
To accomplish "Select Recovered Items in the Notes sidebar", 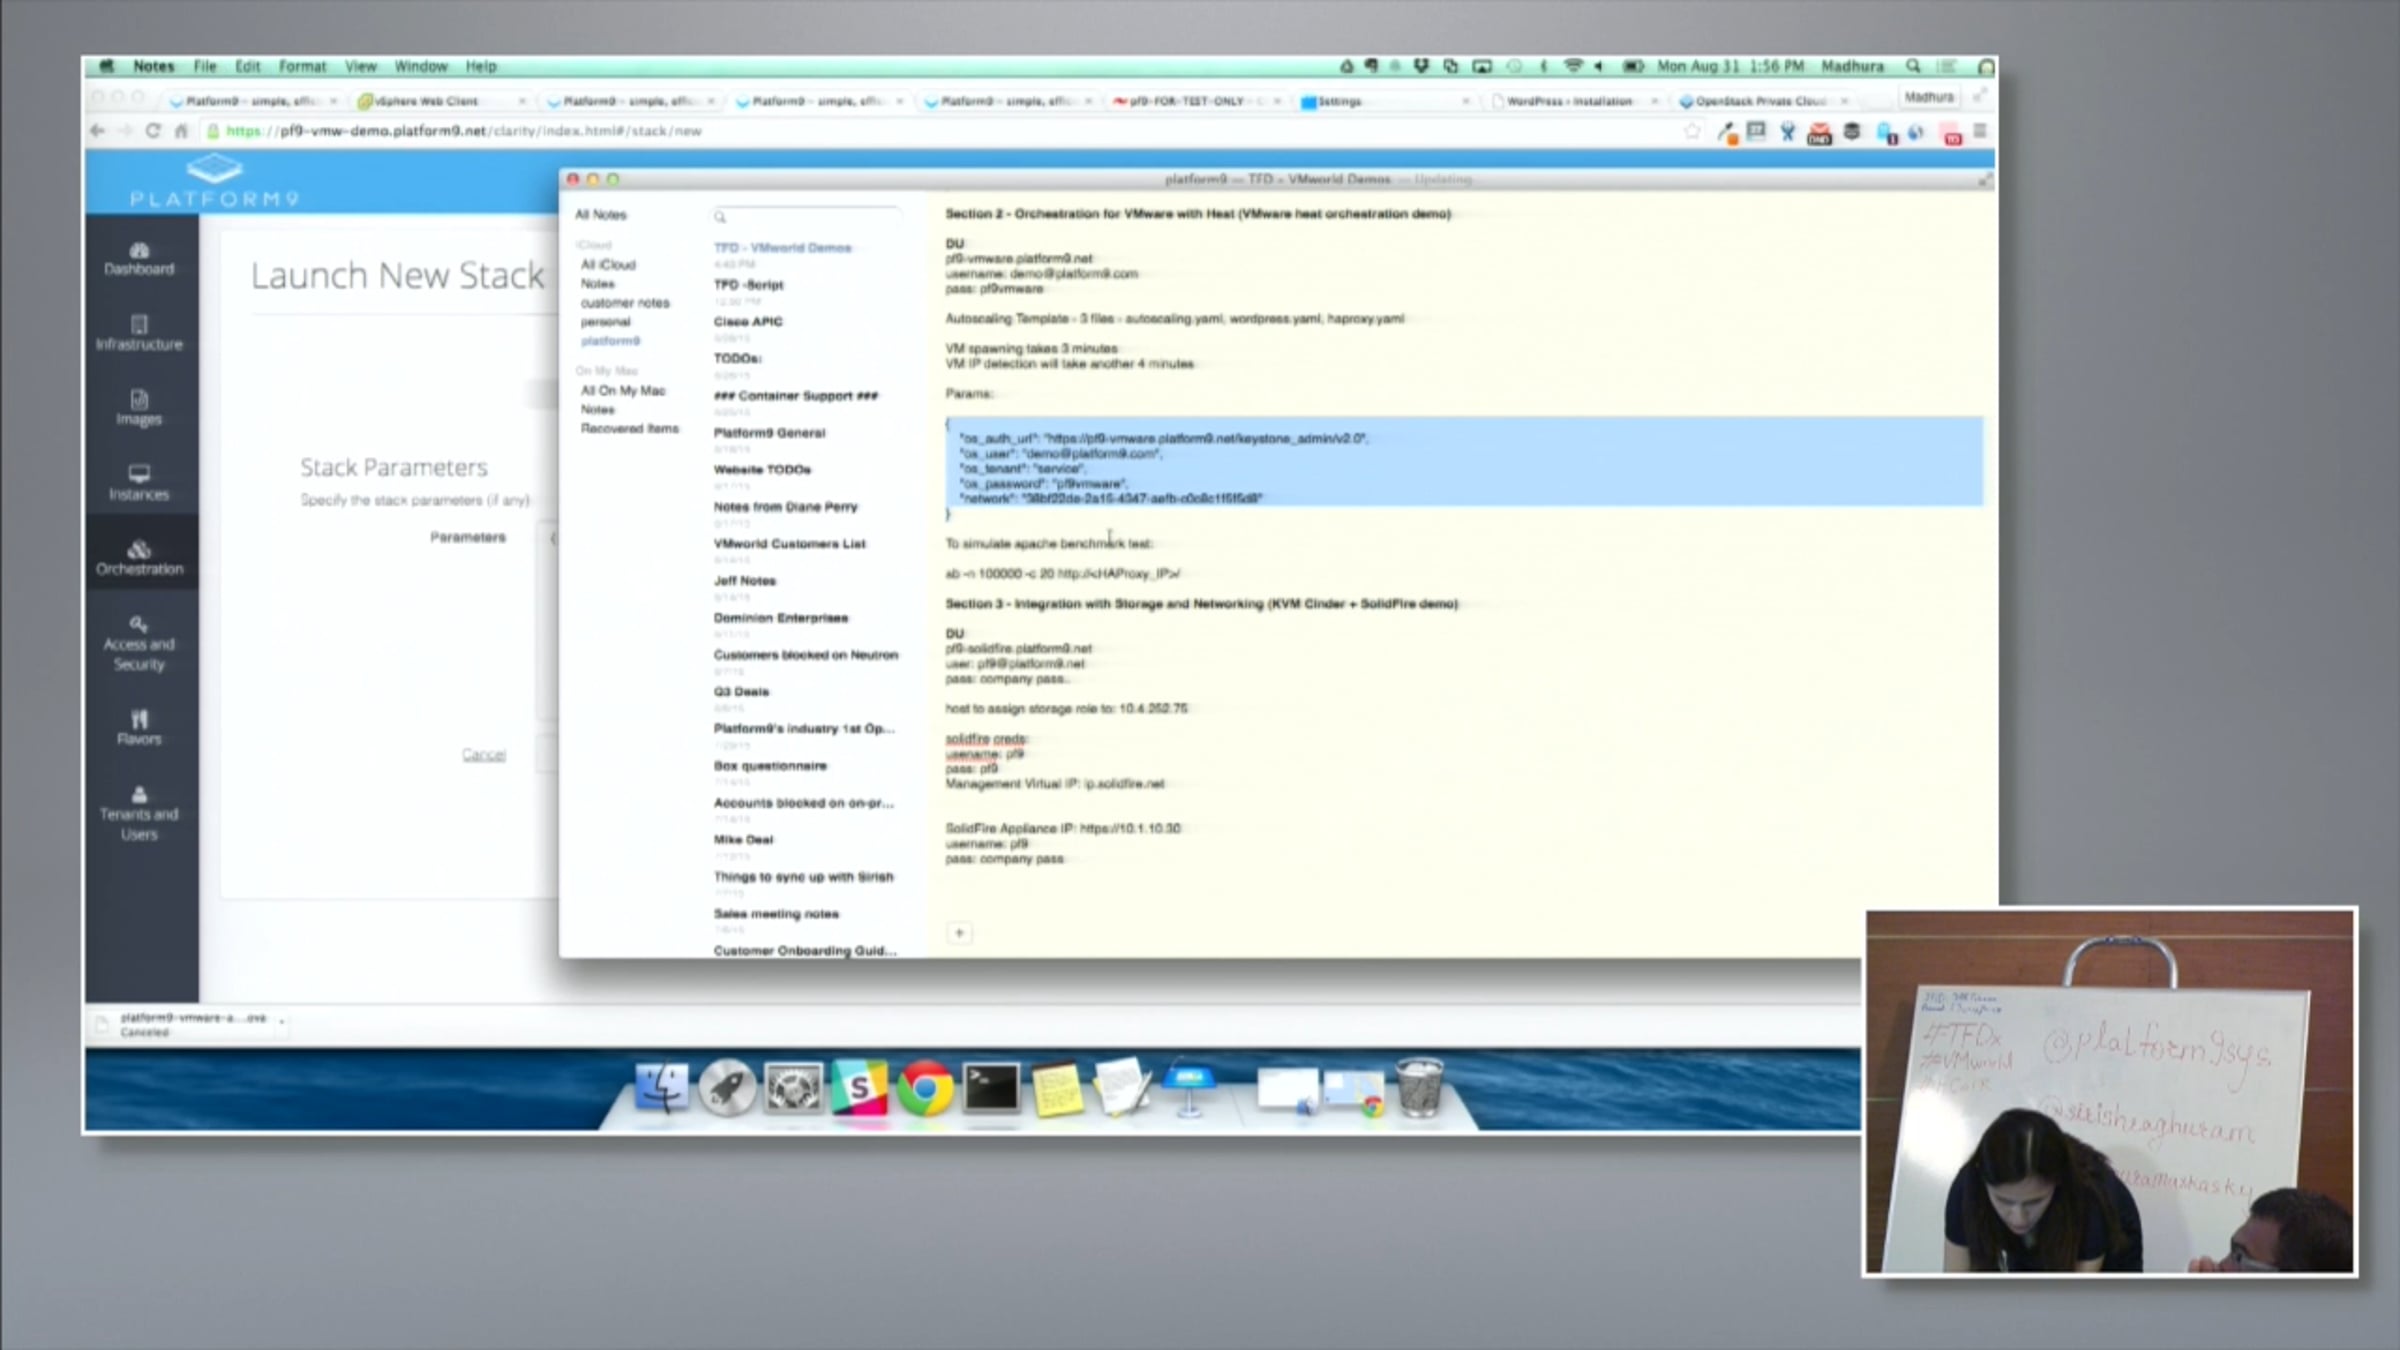I will [x=630, y=429].
